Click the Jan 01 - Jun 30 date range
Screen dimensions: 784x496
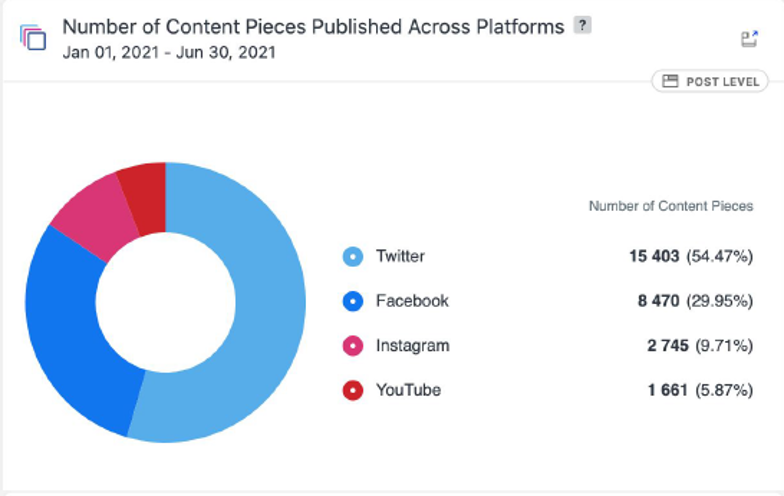[x=169, y=52]
